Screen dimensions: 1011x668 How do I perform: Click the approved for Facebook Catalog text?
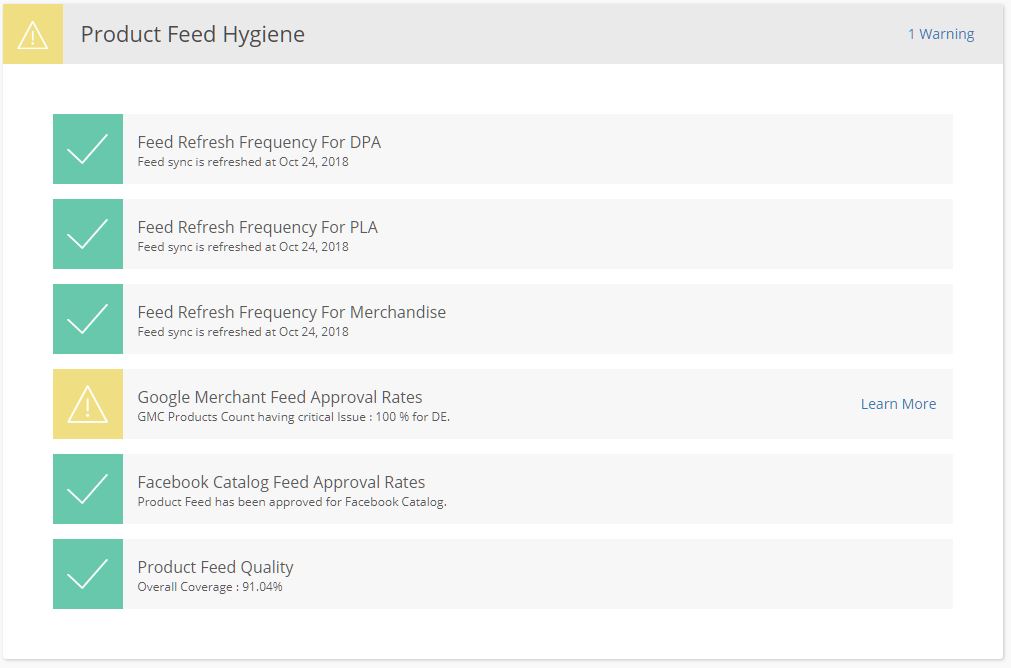pyautogui.click(x=292, y=502)
